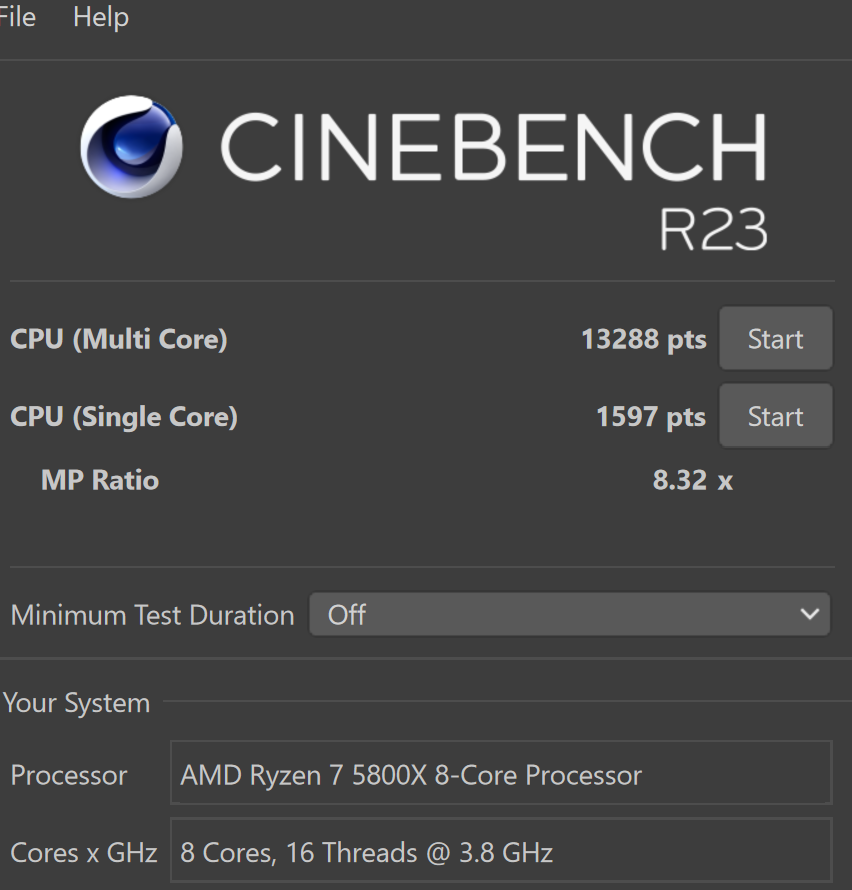852x890 pixels.
Task: Click the CINEBENCH title text
Action: coord(492,146)
